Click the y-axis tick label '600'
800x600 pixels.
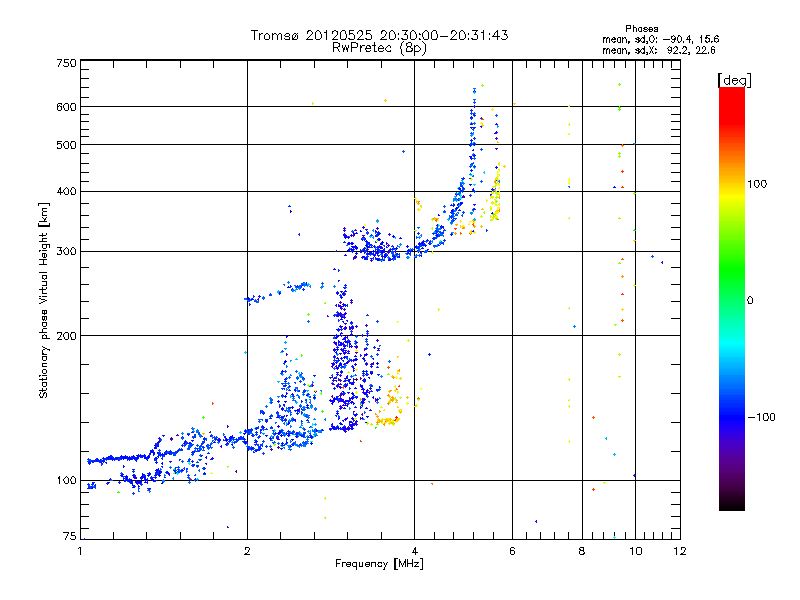67,107
